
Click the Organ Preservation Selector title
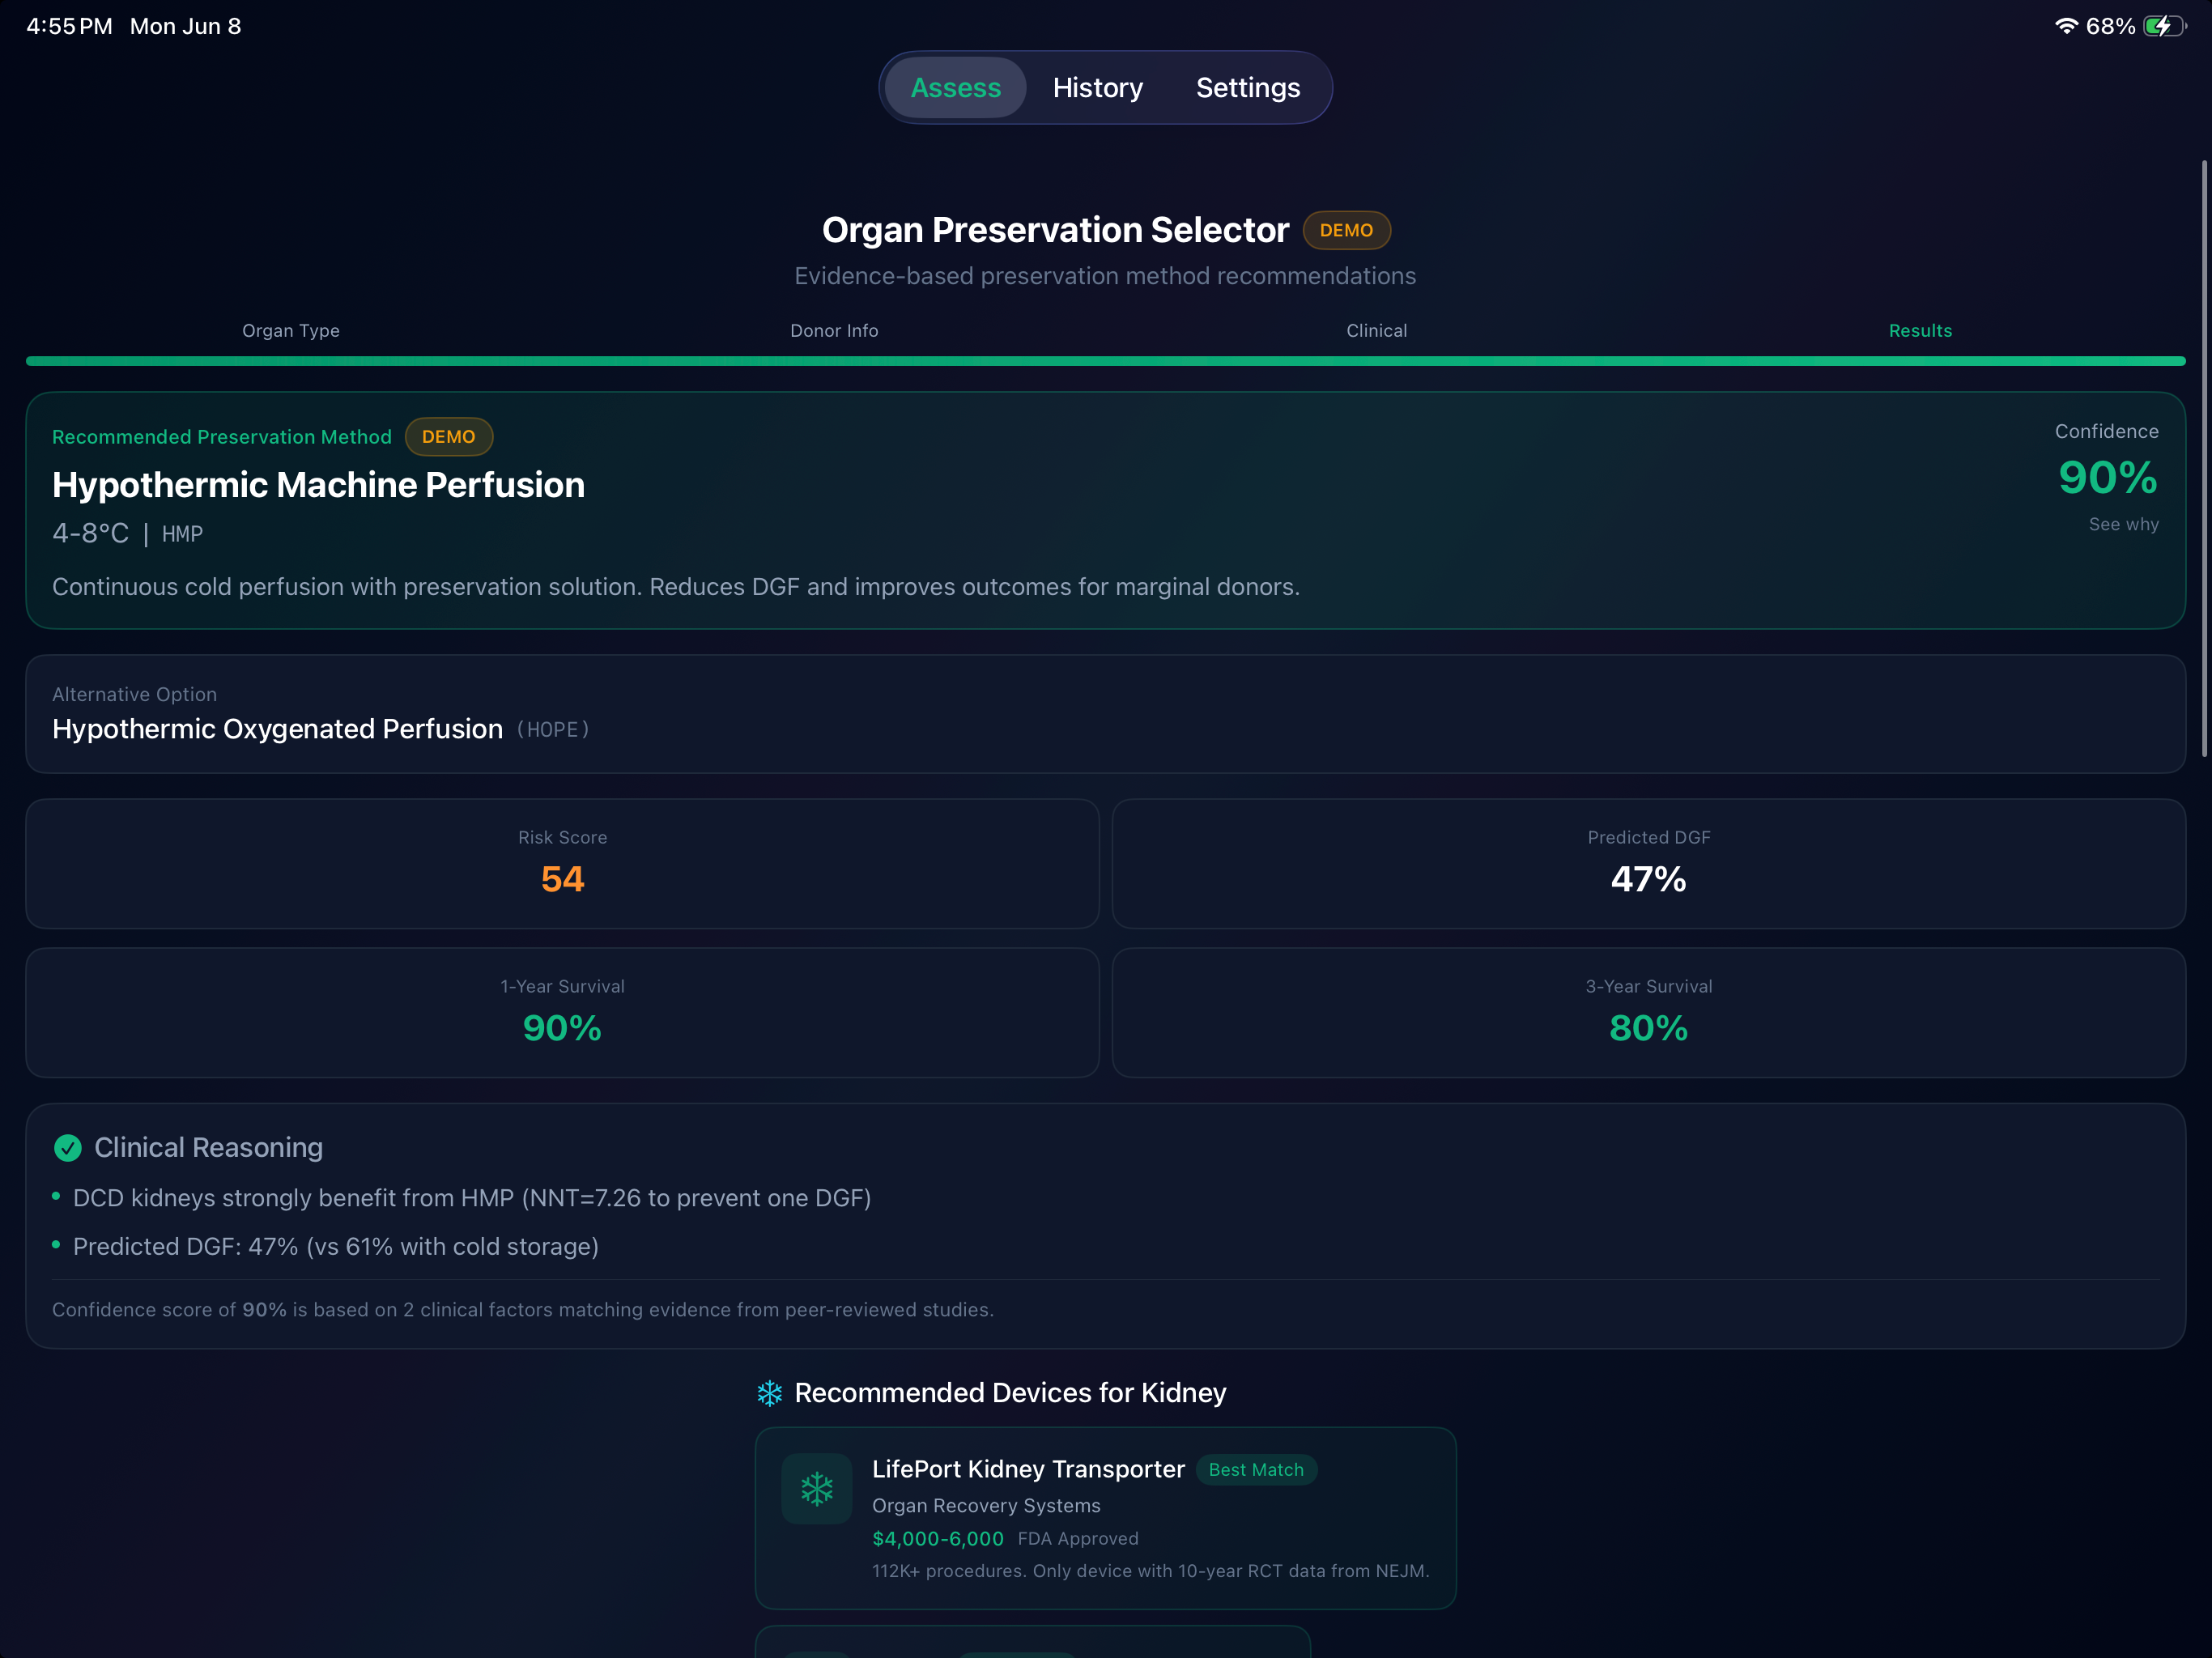[x=1055, y=230]
